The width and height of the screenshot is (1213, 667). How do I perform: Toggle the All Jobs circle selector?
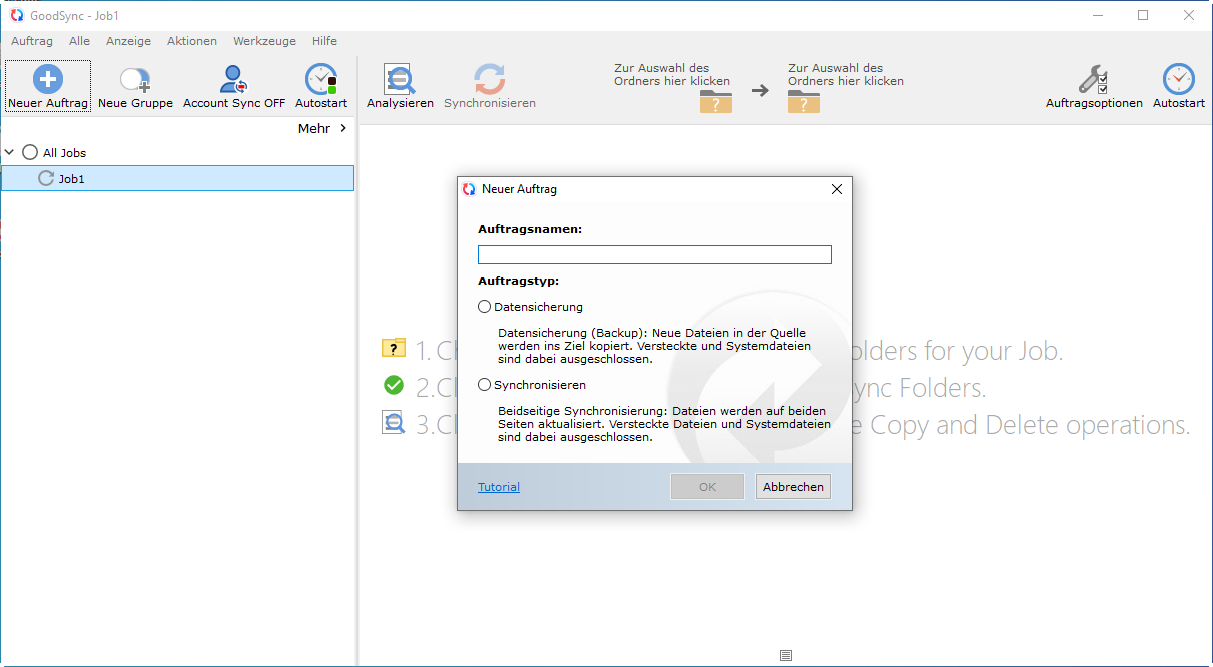point(30,153)
